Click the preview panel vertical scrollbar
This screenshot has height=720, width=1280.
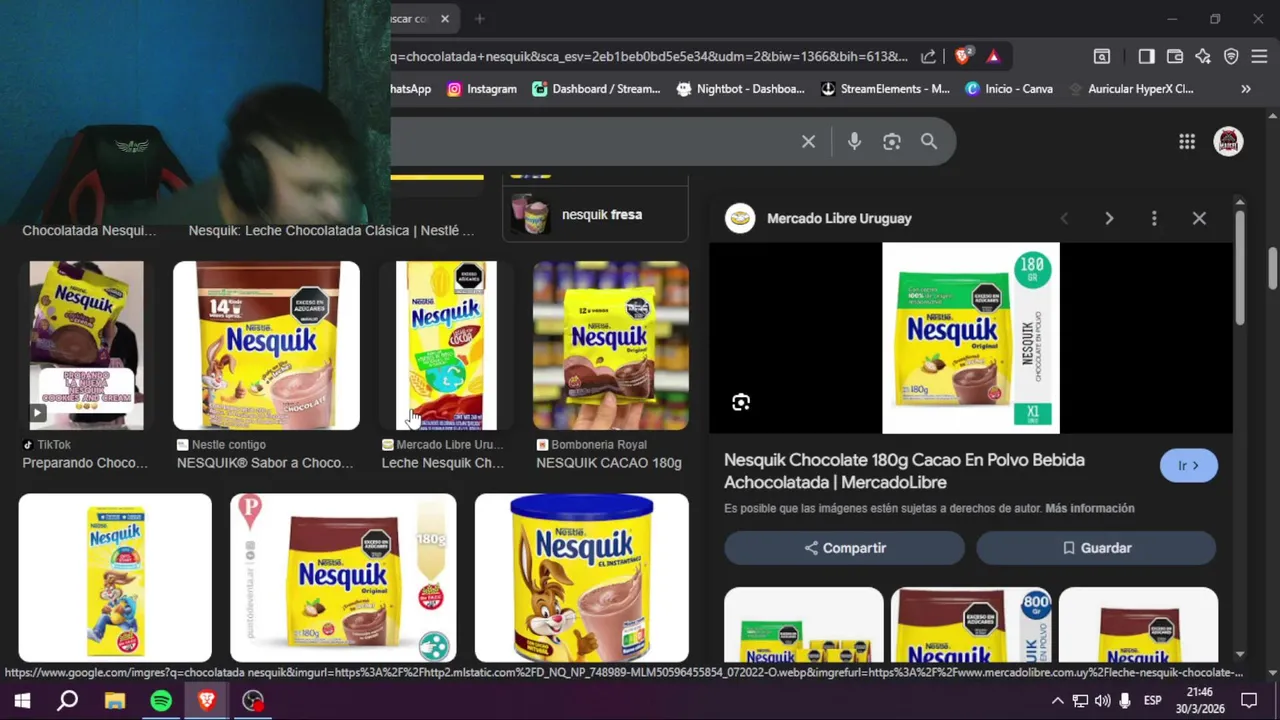pyautogui.click(x=1239, y=270)
